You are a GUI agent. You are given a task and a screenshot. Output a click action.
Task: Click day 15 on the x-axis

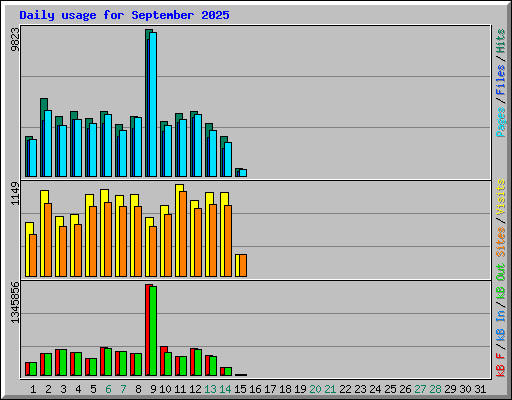[x=240, y=389]
